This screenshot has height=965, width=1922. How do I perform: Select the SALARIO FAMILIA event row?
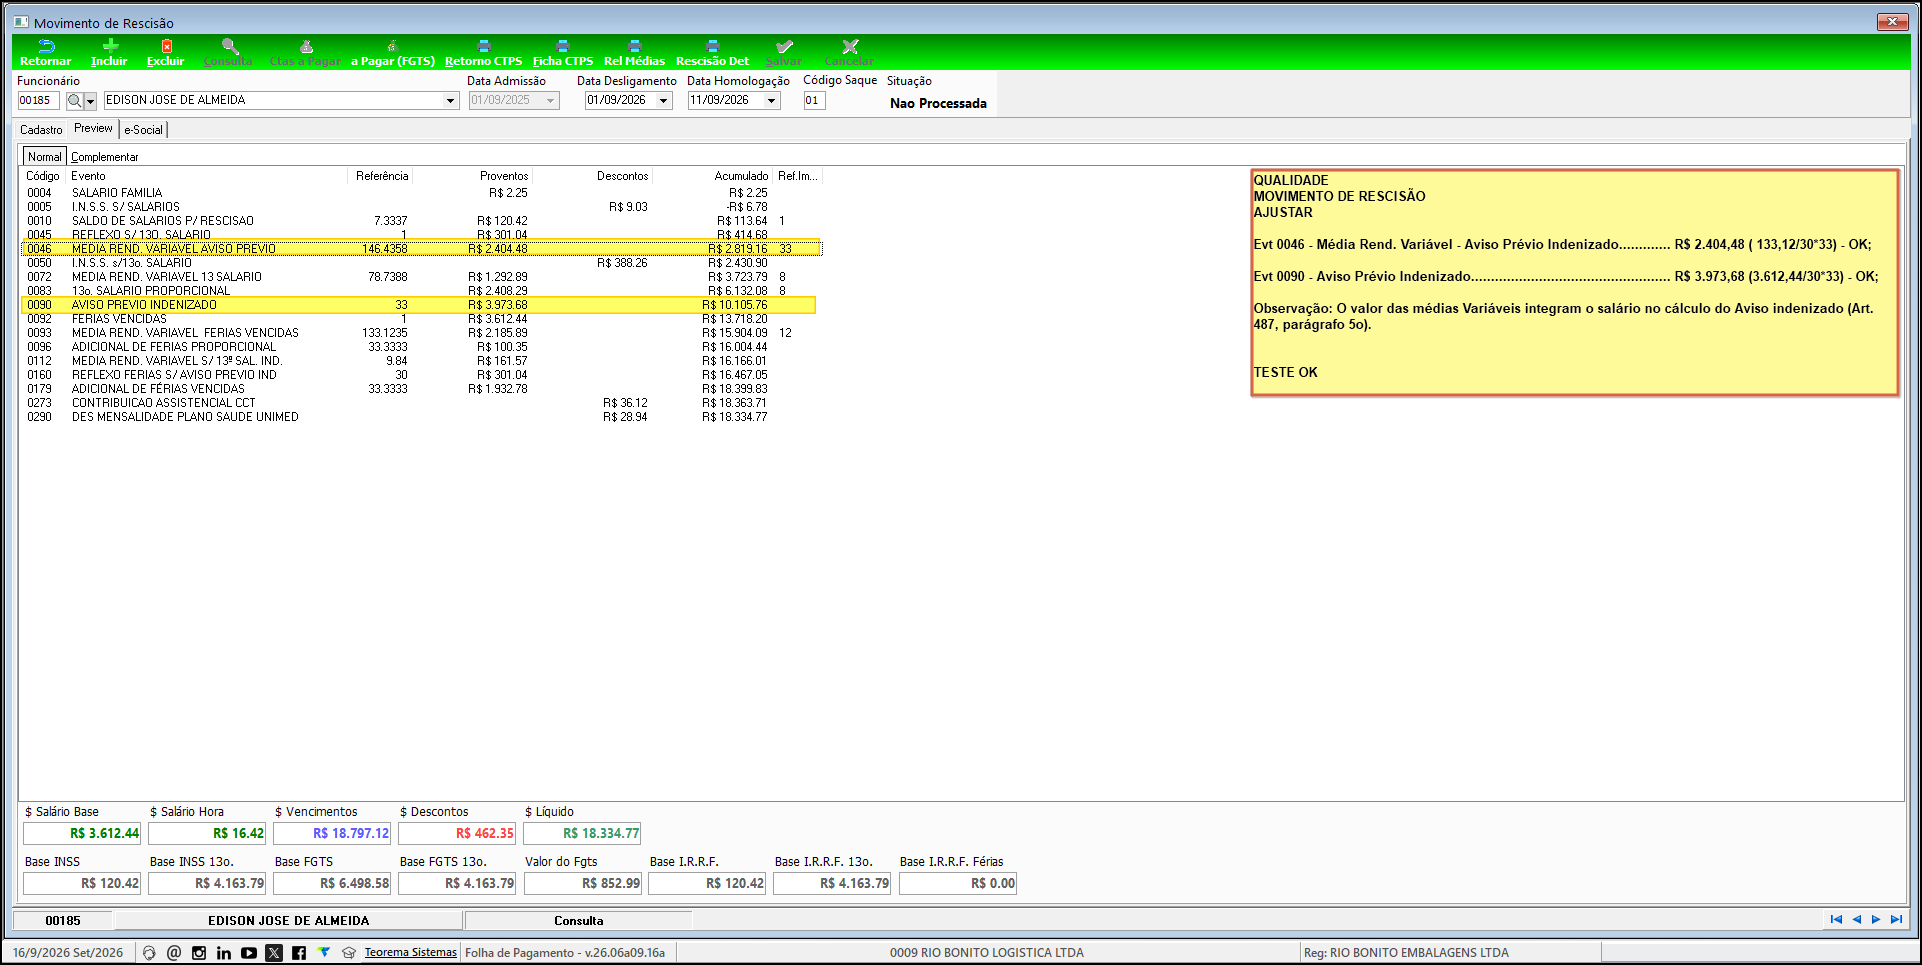pyautogui.click(x=421, y=193)
